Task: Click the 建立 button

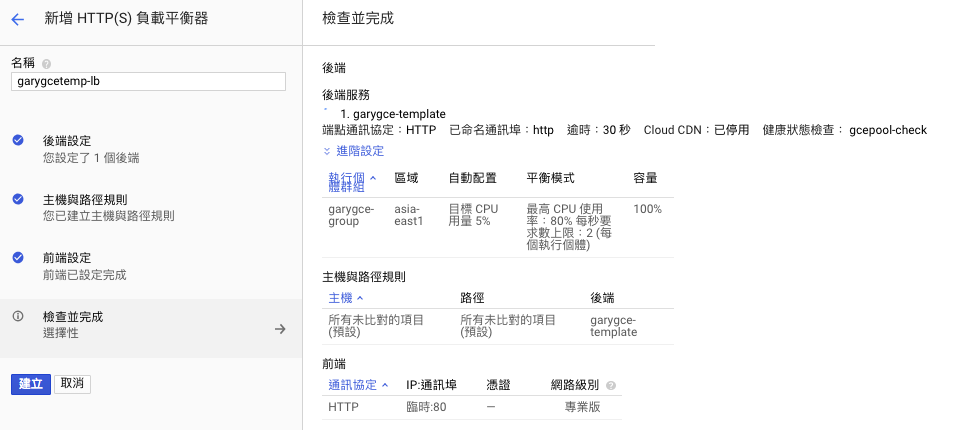Action: pyautogui.click(x=31, y=384)
